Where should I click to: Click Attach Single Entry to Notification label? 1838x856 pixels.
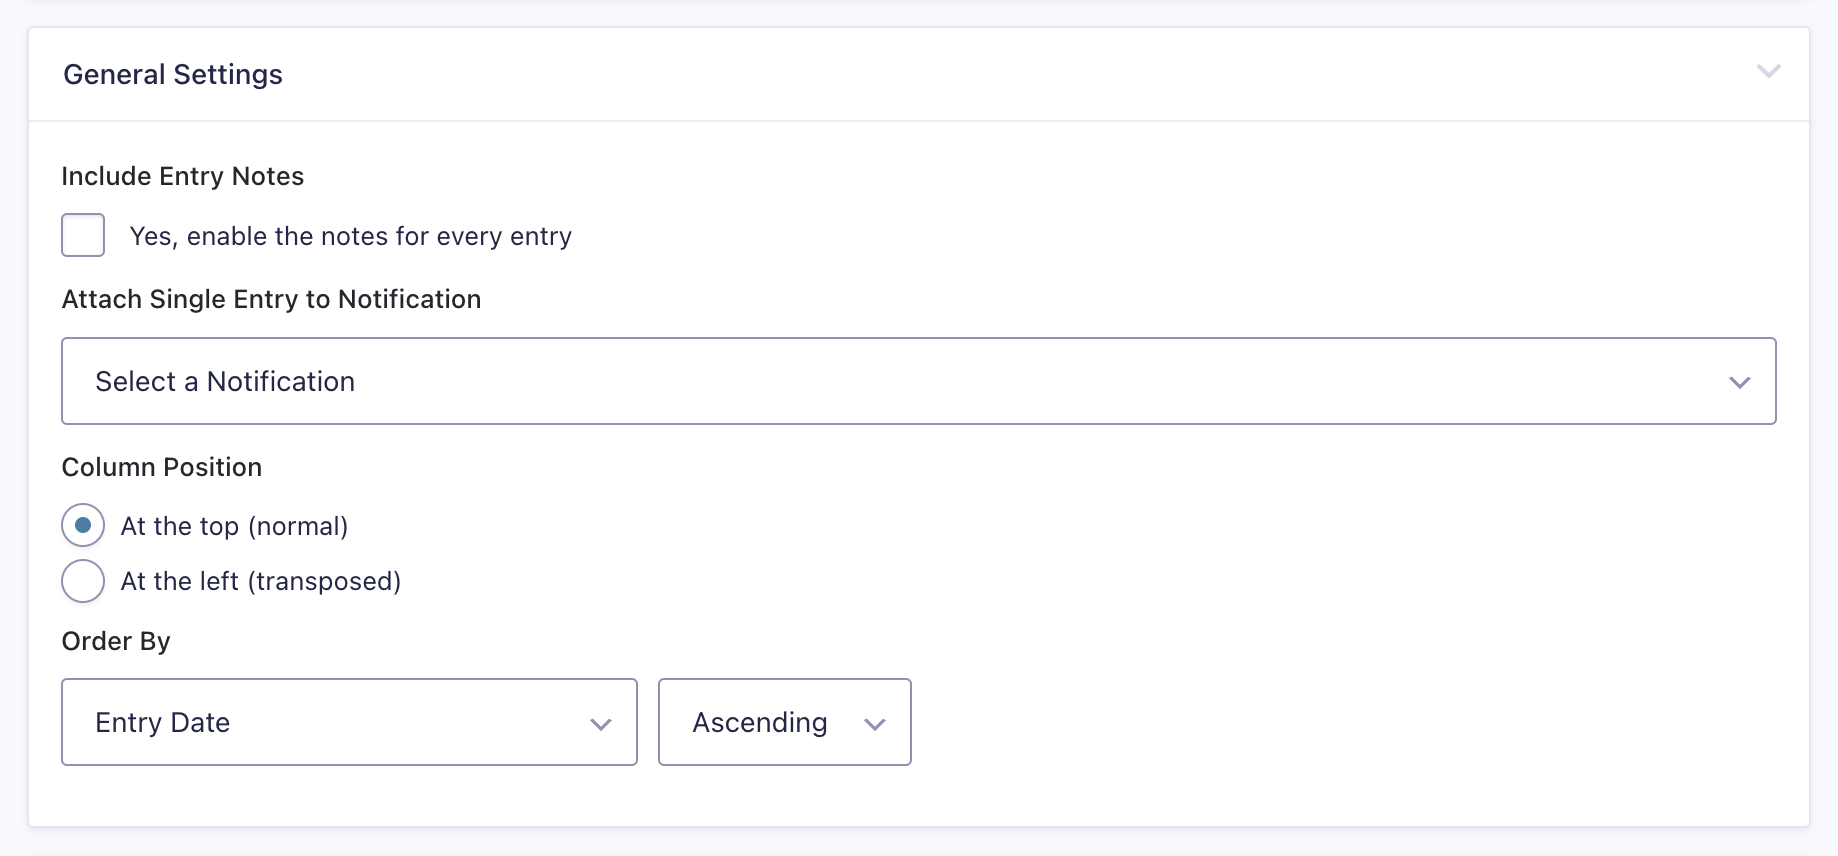pos(271,298)
